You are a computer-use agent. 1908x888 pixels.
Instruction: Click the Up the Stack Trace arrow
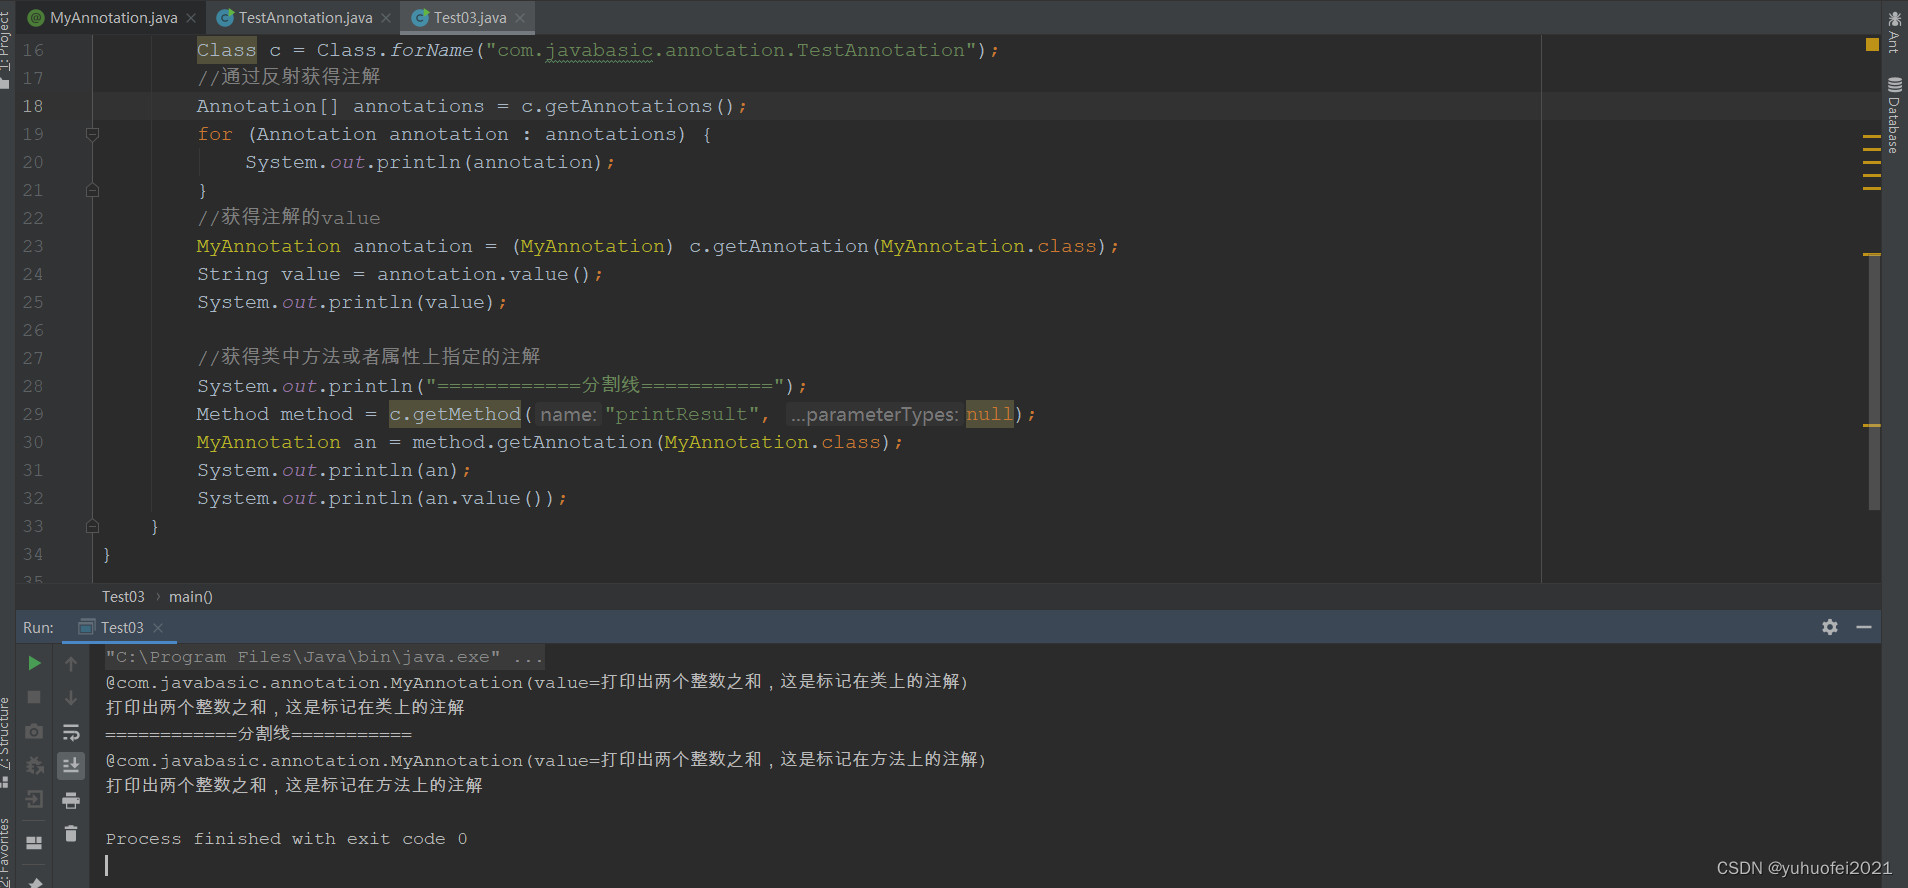coord(71,663)
